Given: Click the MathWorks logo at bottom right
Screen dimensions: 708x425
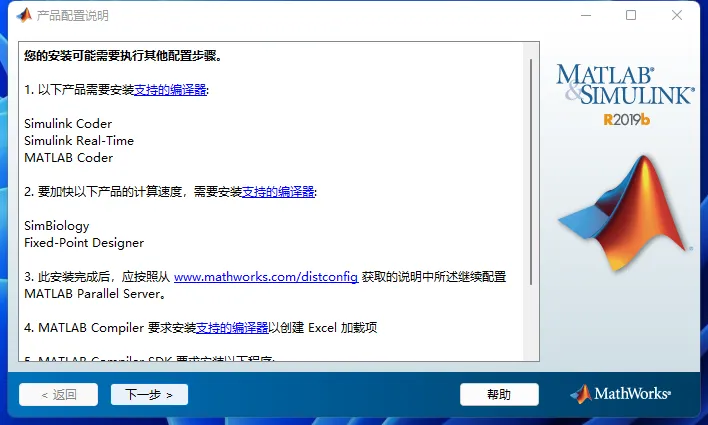Looking at the screenshot, I should 620,394.
